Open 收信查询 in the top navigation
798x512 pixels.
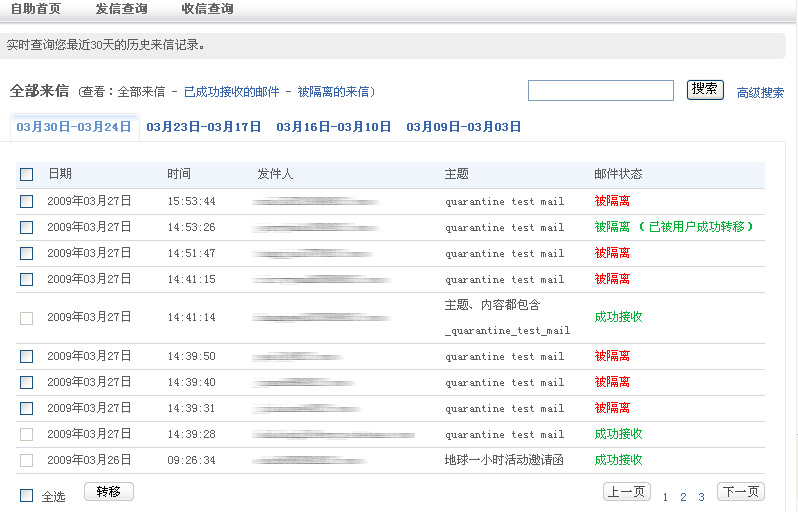207,9
